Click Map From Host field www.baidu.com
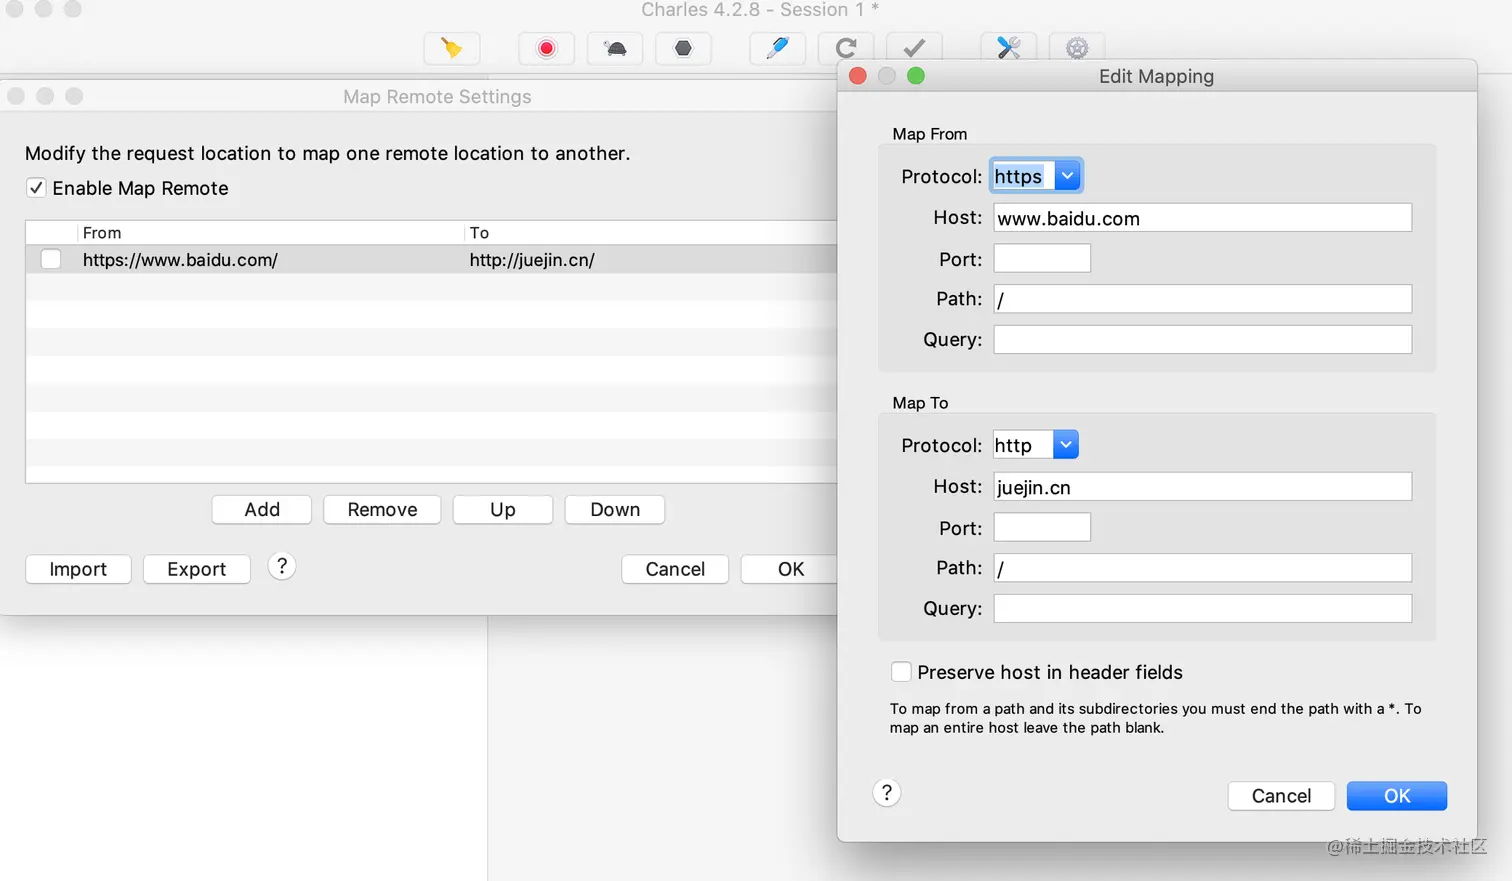 1202,218
